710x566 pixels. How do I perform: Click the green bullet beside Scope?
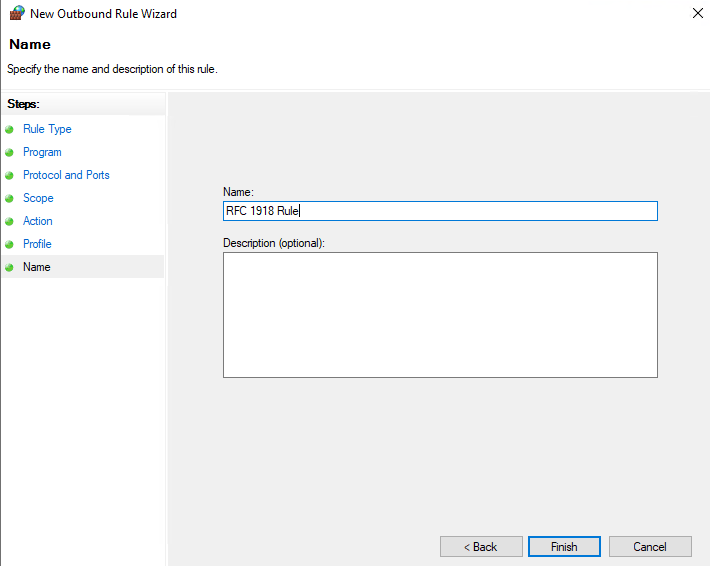tap(10, 199)
